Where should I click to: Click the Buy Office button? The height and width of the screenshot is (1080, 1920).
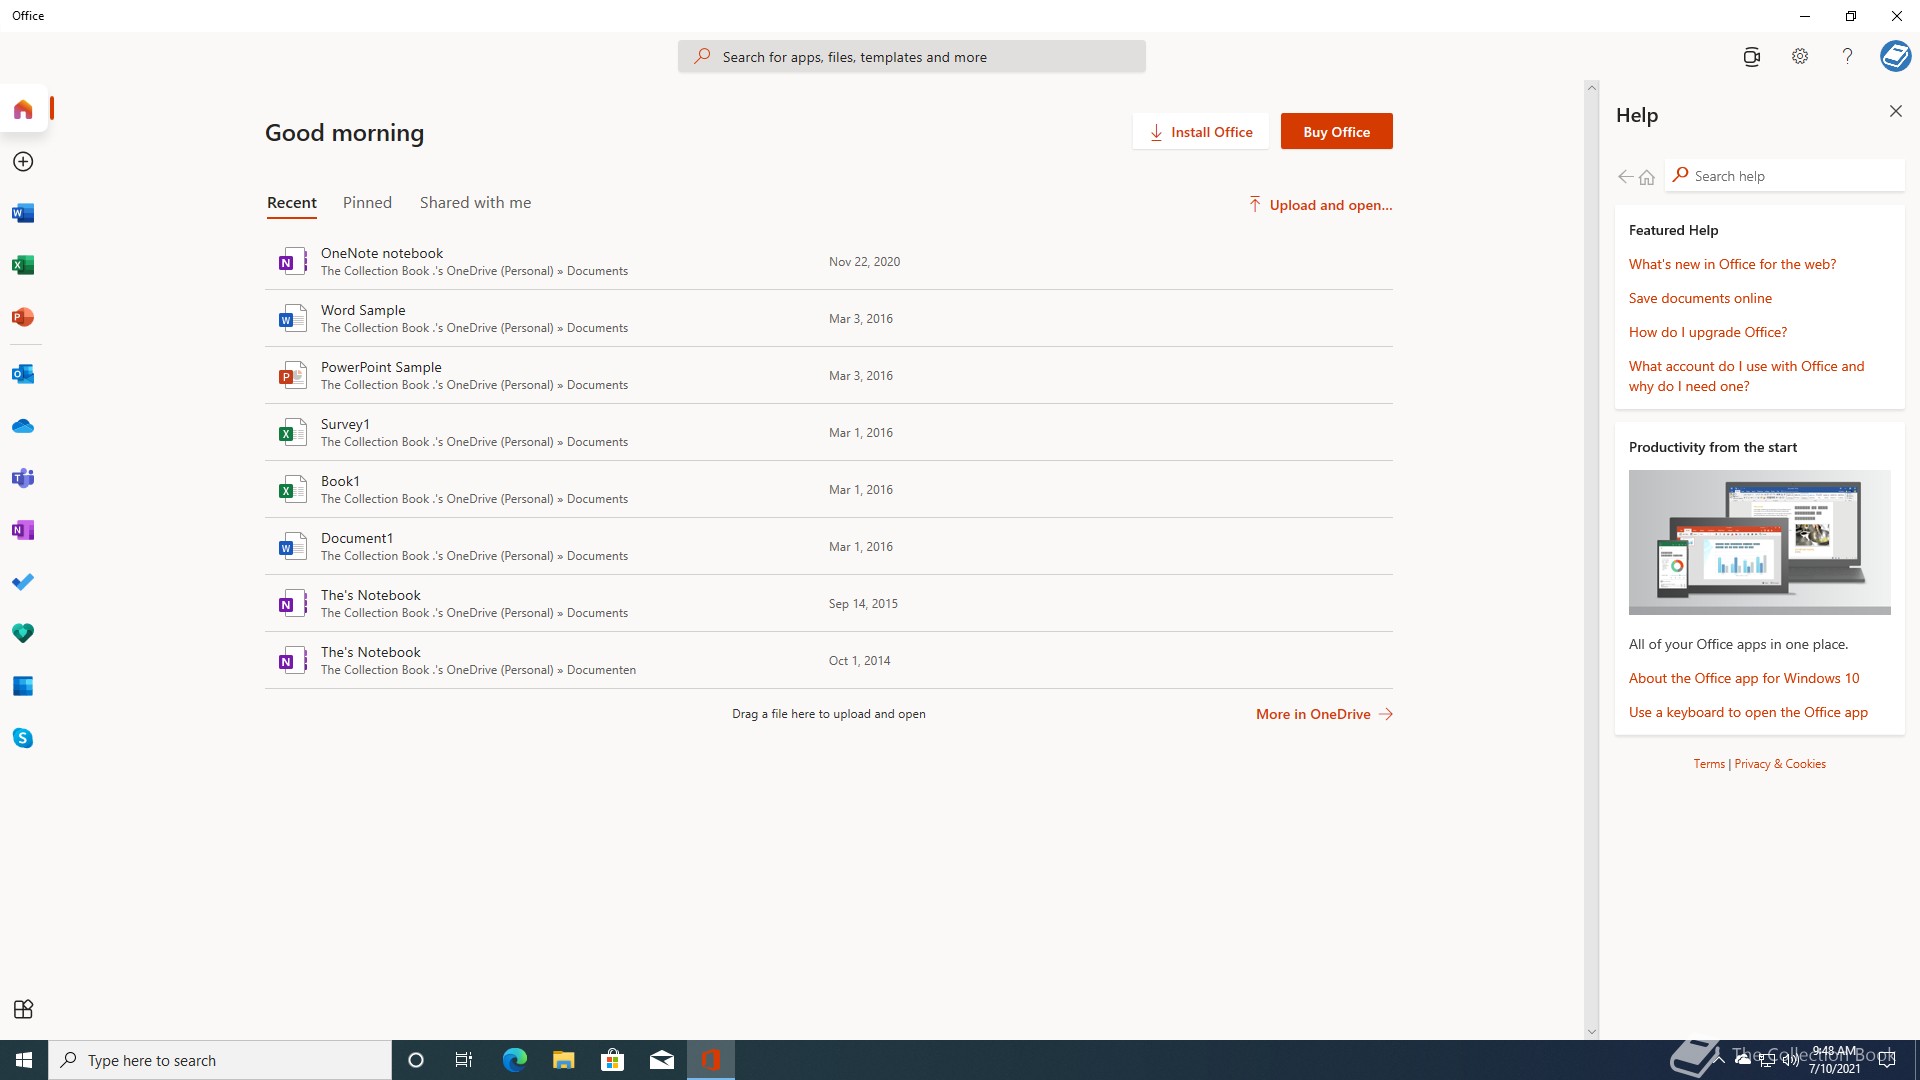click(x=1336, y=132)
